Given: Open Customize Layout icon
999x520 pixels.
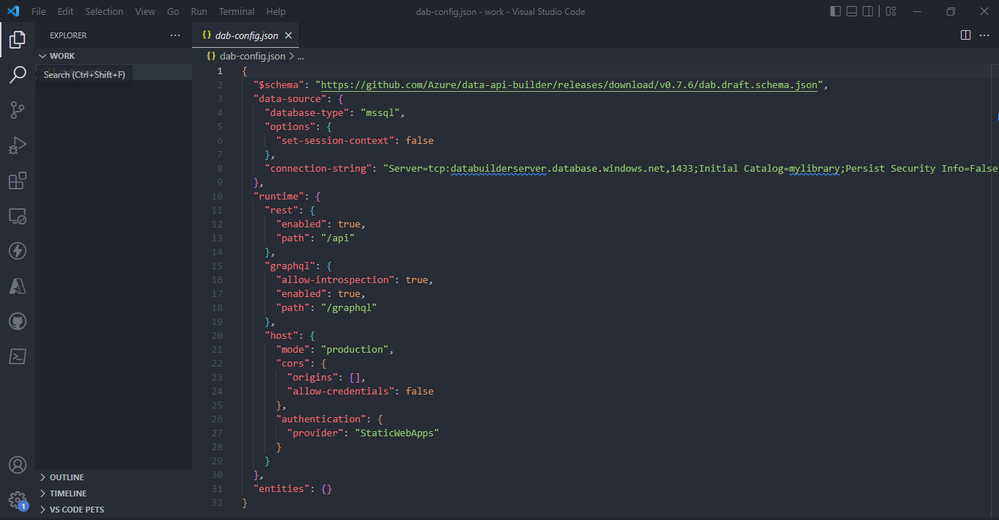Looking at the screenshot, I should (x=891, y=11).
